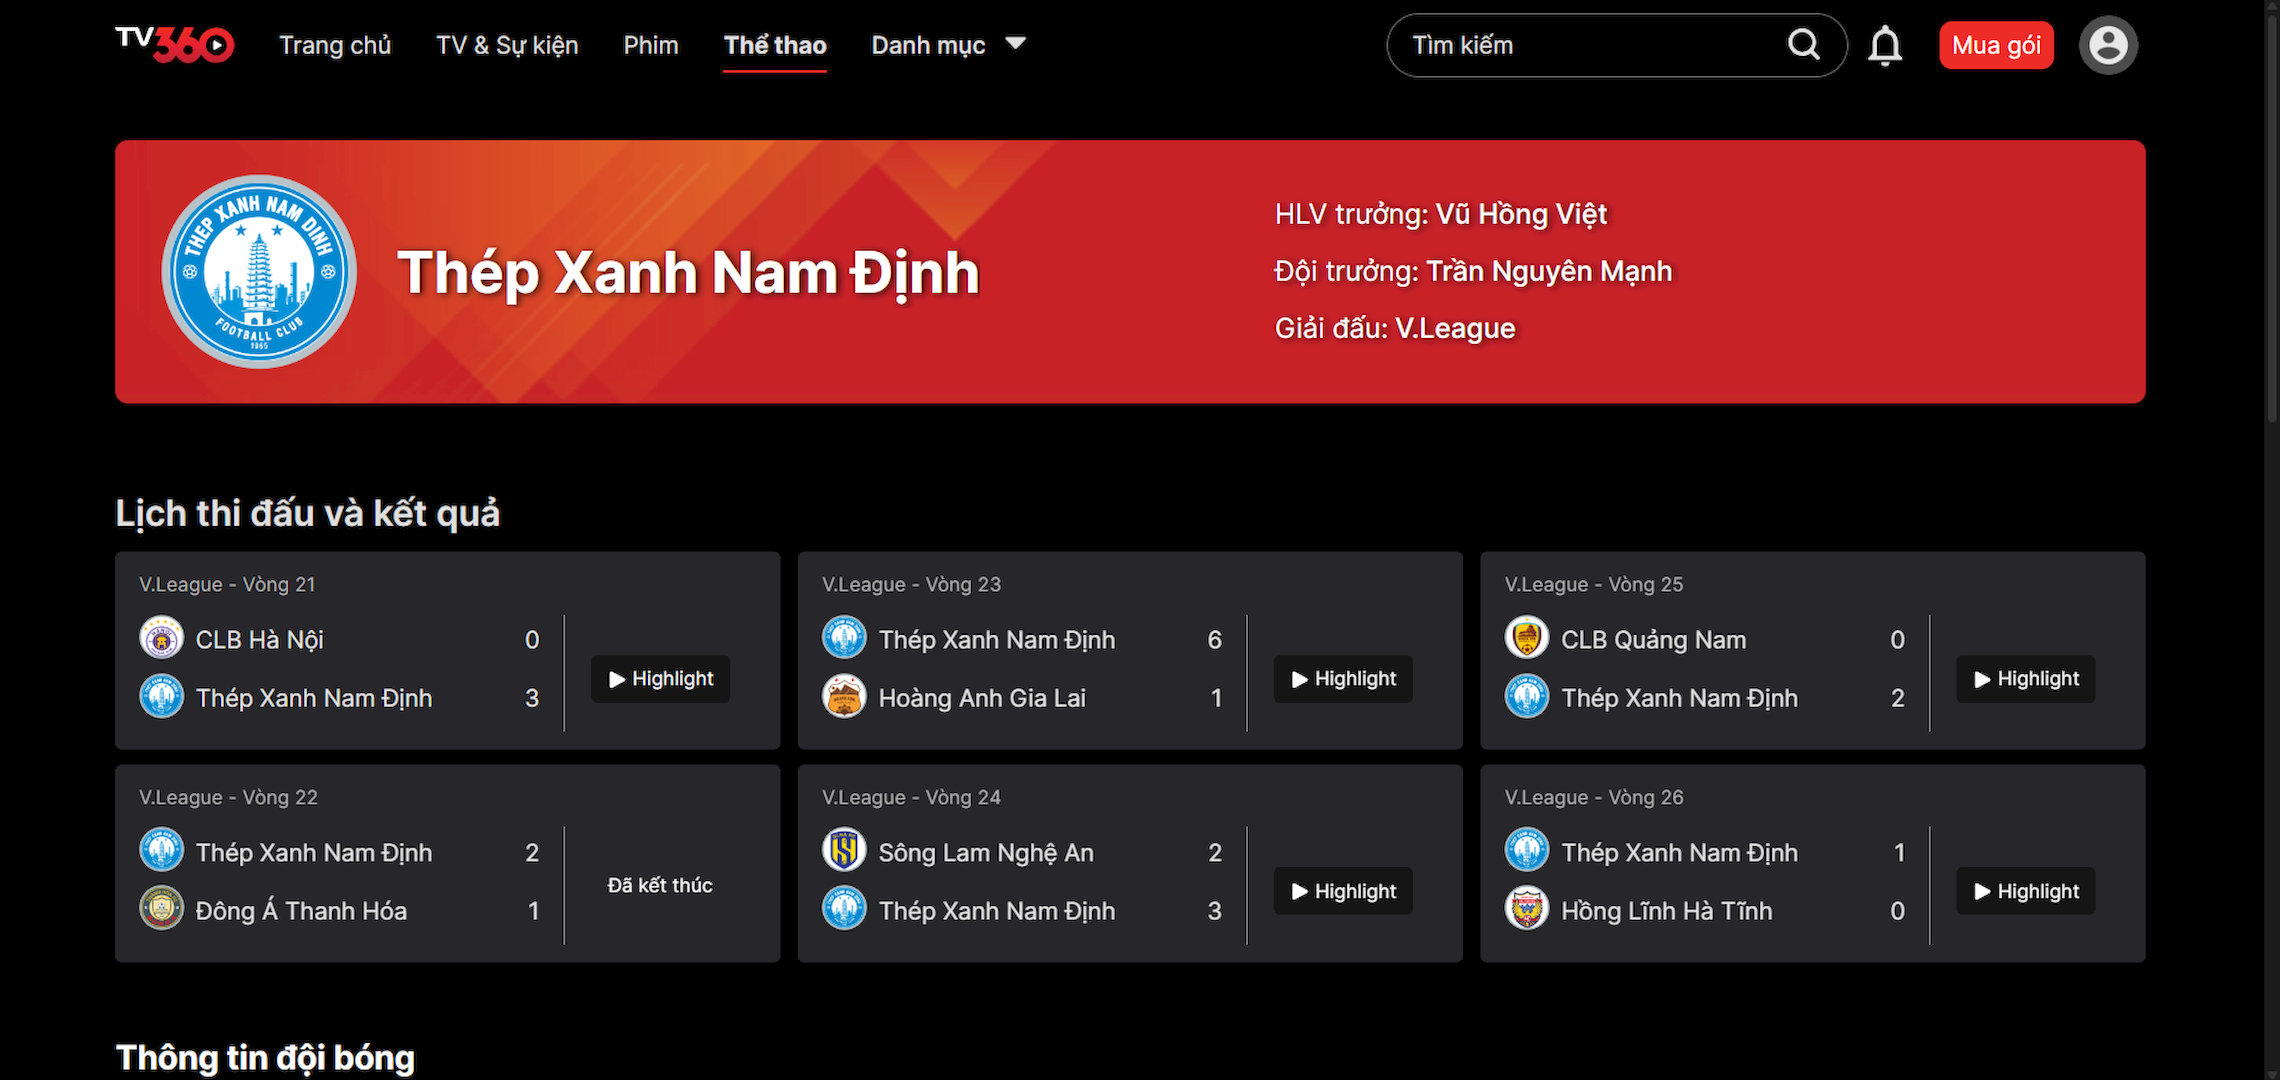Click Hoàng Anh Gia Lai team logo
Image resolution: width=2280 pixels, height=1080 pixels.
844,696
